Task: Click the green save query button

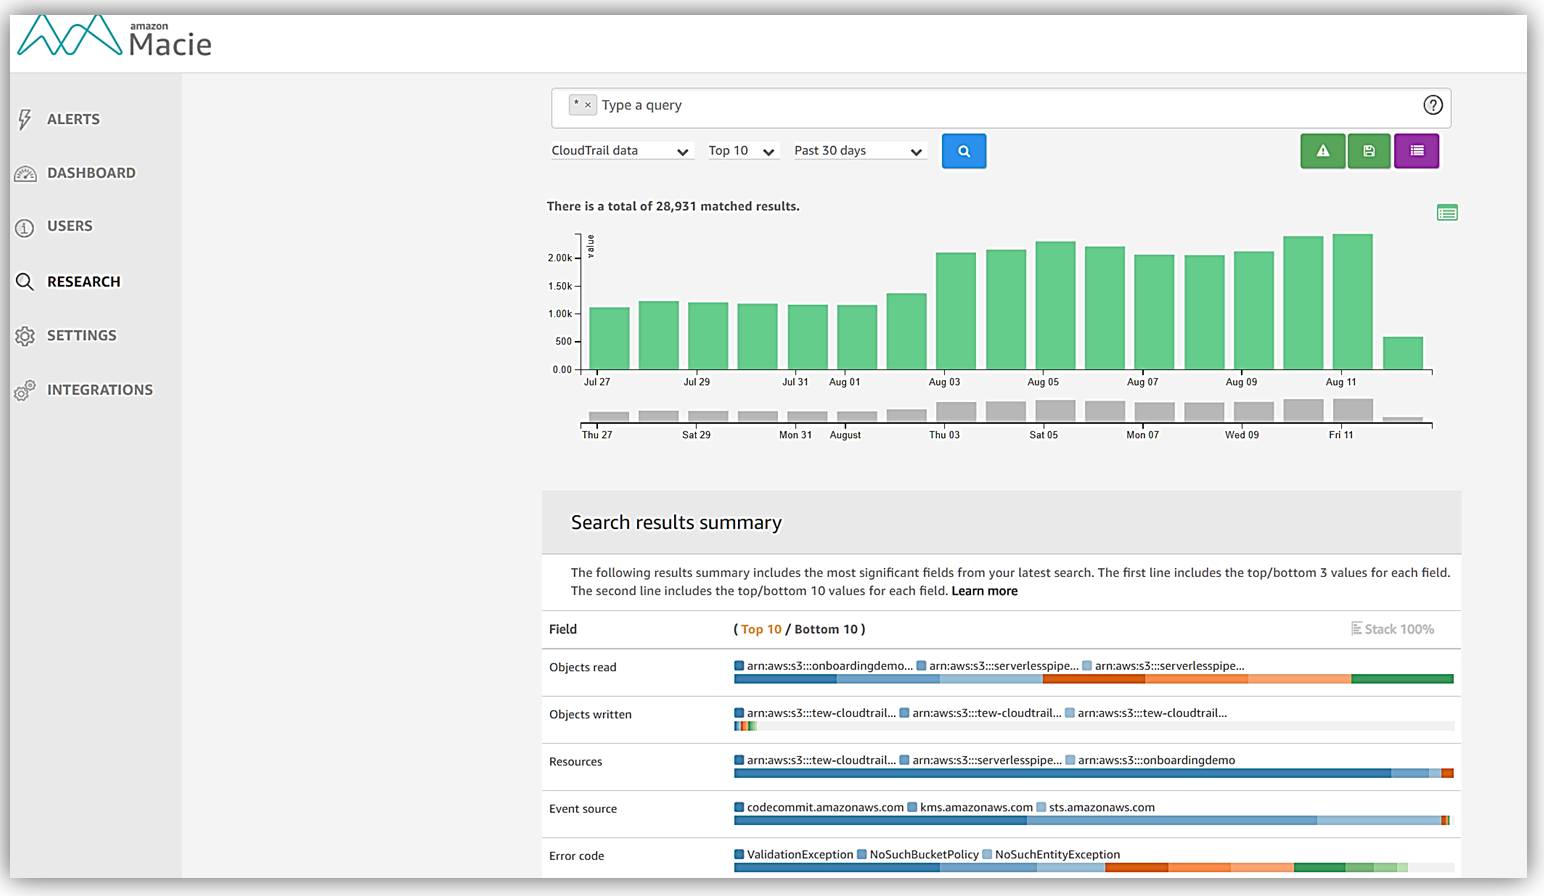Action: click(x=1368, y=151)
